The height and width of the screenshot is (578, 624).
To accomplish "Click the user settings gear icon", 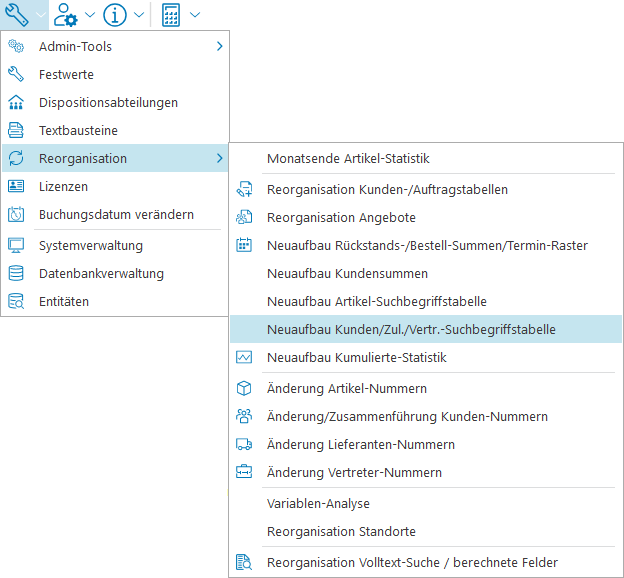I will click(66, 15).
